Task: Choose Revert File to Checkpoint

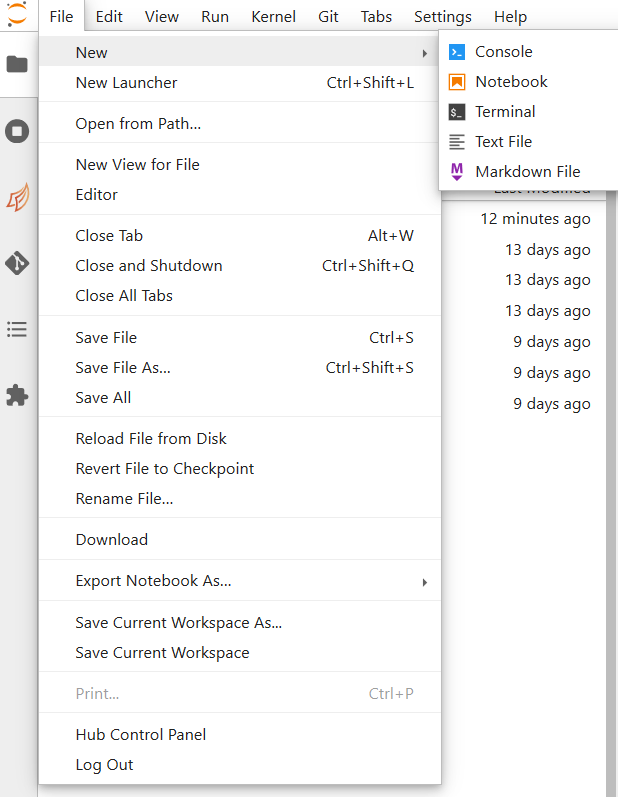Action: click(165, 469)
